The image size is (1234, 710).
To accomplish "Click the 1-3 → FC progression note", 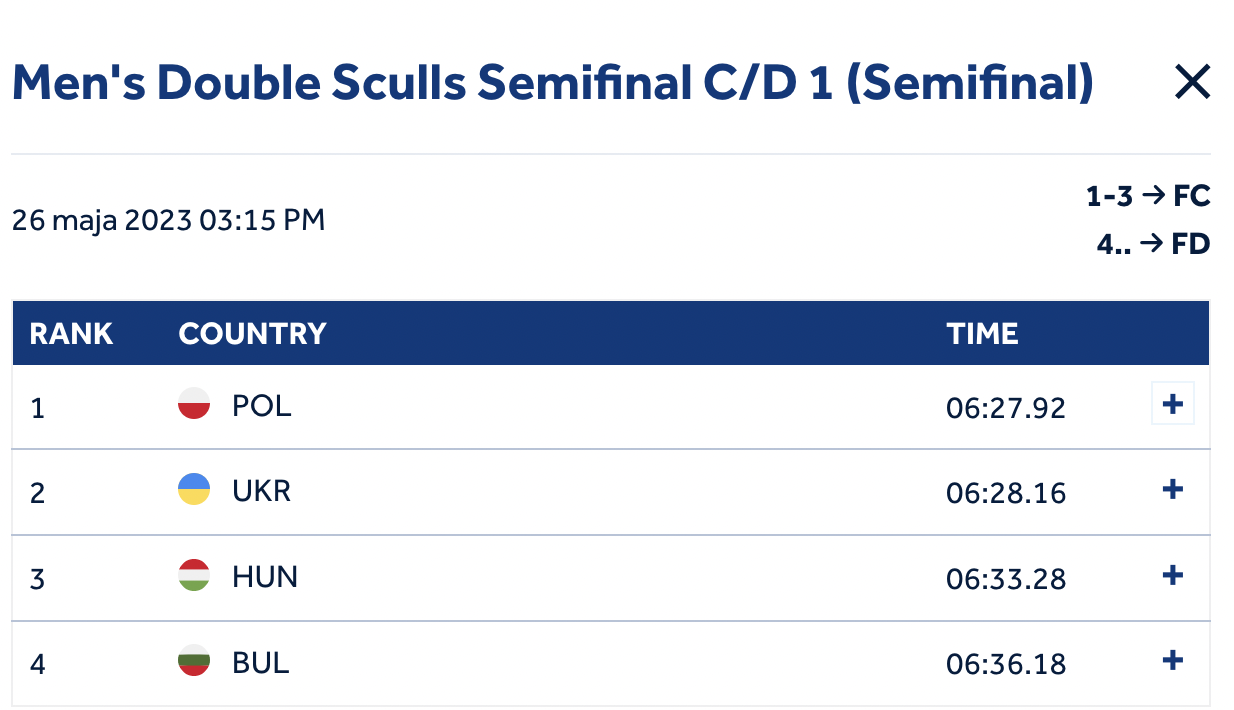I will point(1148,196).
